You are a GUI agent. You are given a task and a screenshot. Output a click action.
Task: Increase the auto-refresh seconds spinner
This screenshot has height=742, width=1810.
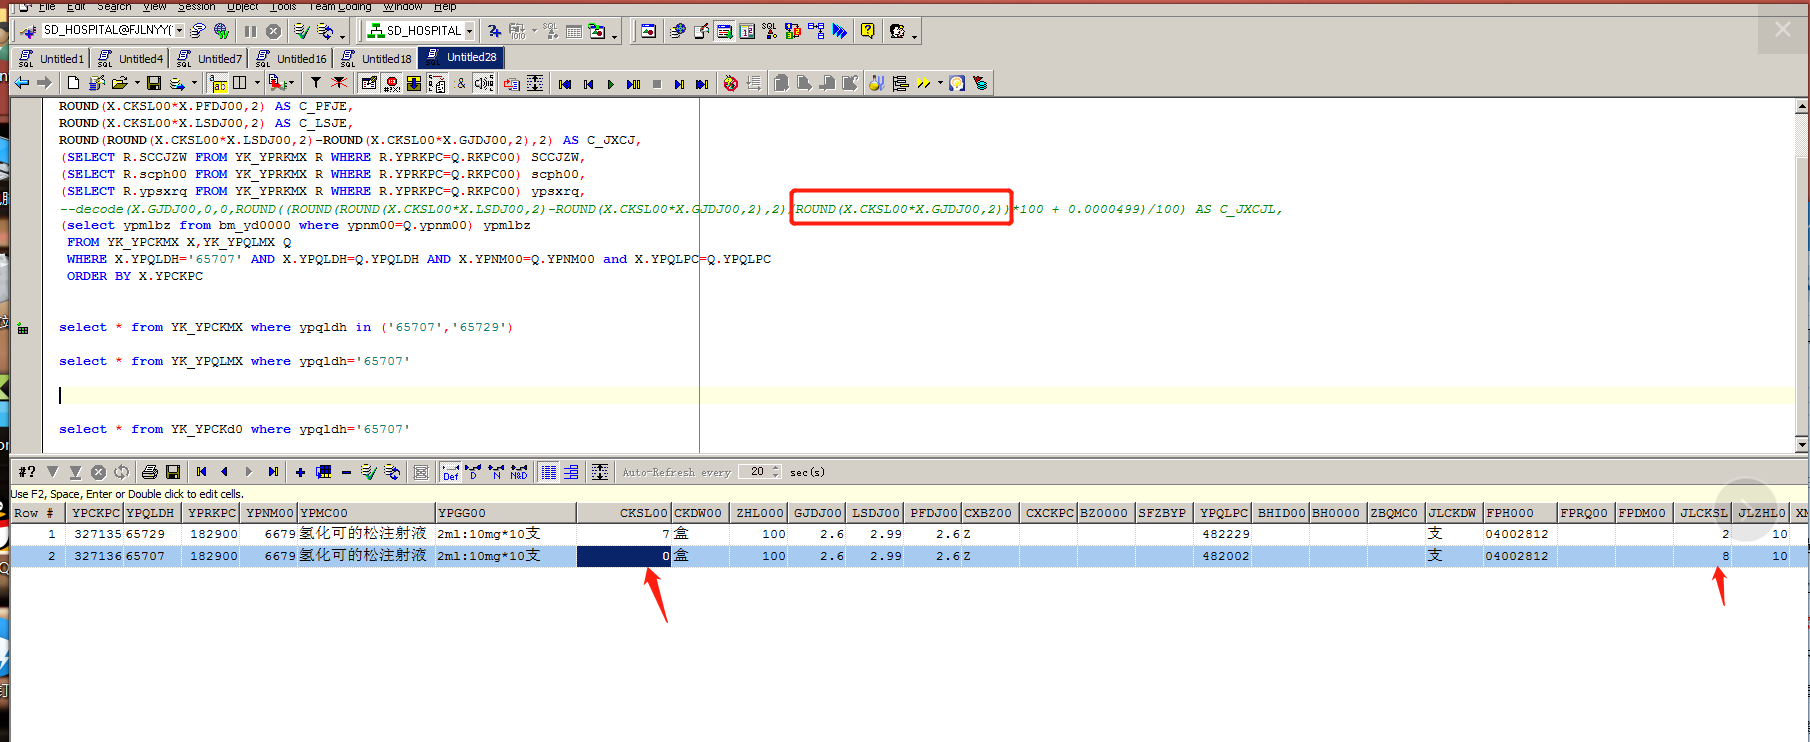776,468
